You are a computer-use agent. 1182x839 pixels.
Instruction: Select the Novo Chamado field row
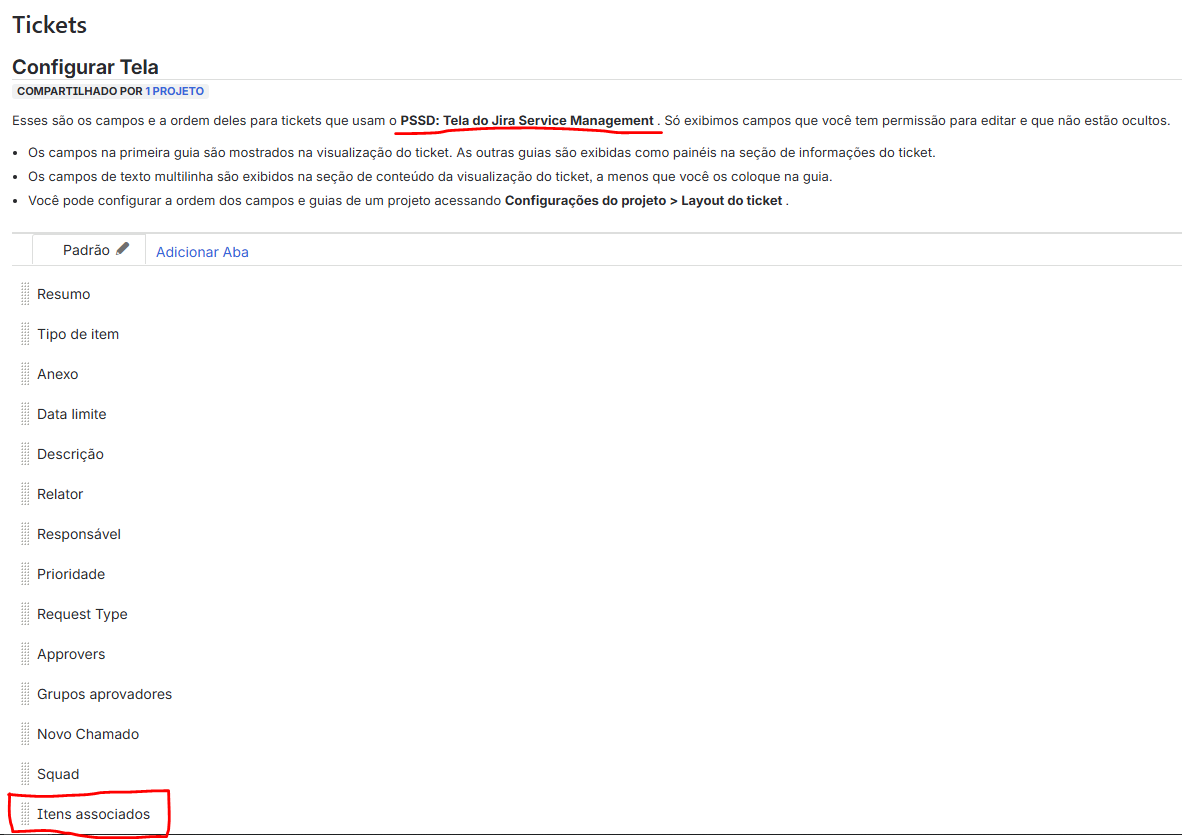tap(597, 733)
